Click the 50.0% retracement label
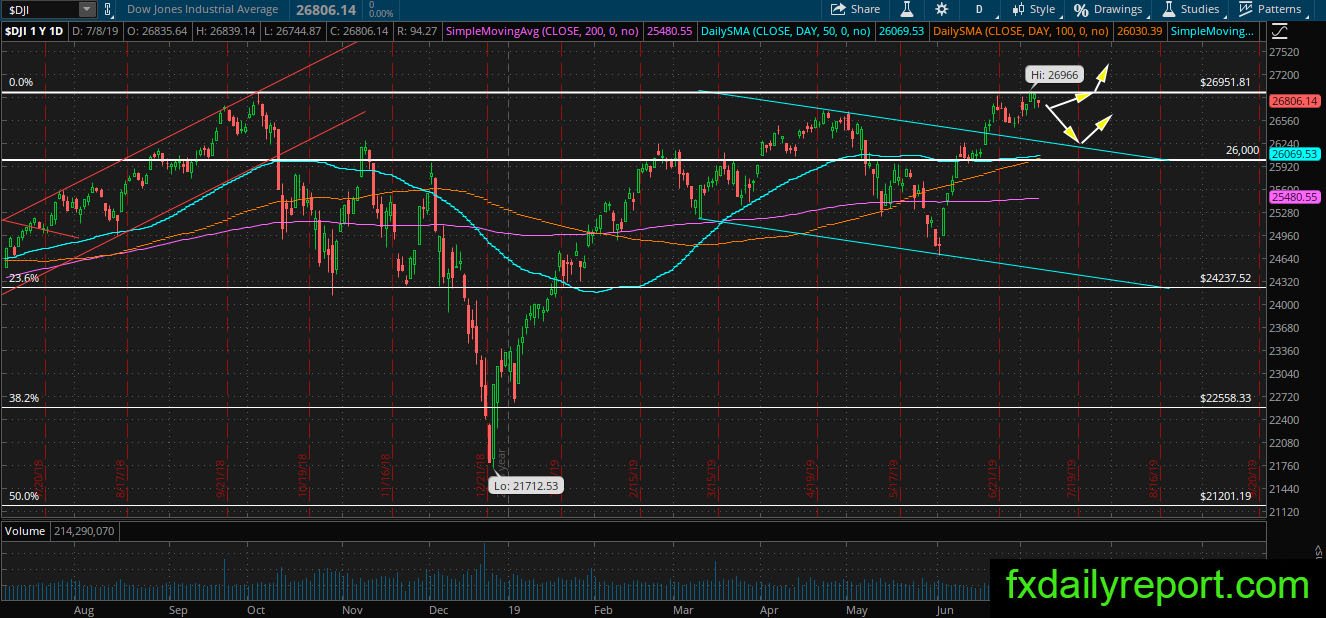This screenshot has height=618, width=1326. (x=23, y=496)
